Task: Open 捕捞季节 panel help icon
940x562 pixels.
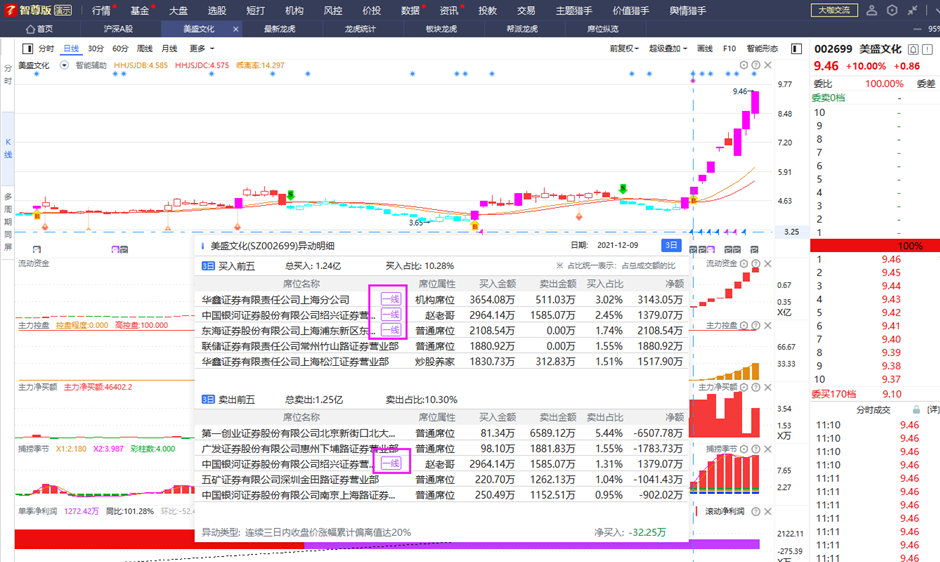Action: tap(756, 449)
